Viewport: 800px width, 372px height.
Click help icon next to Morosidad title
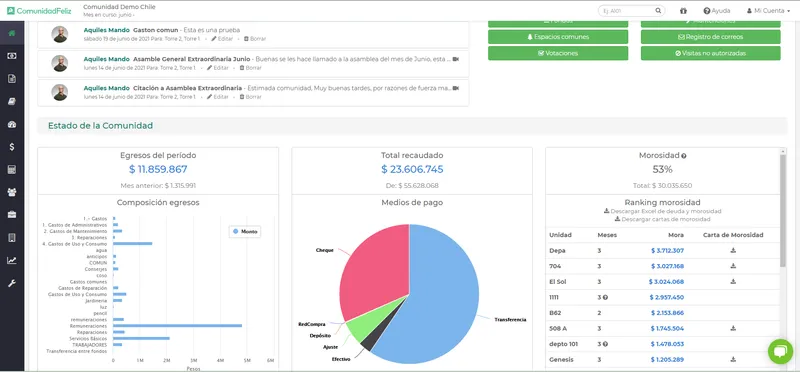684,156
